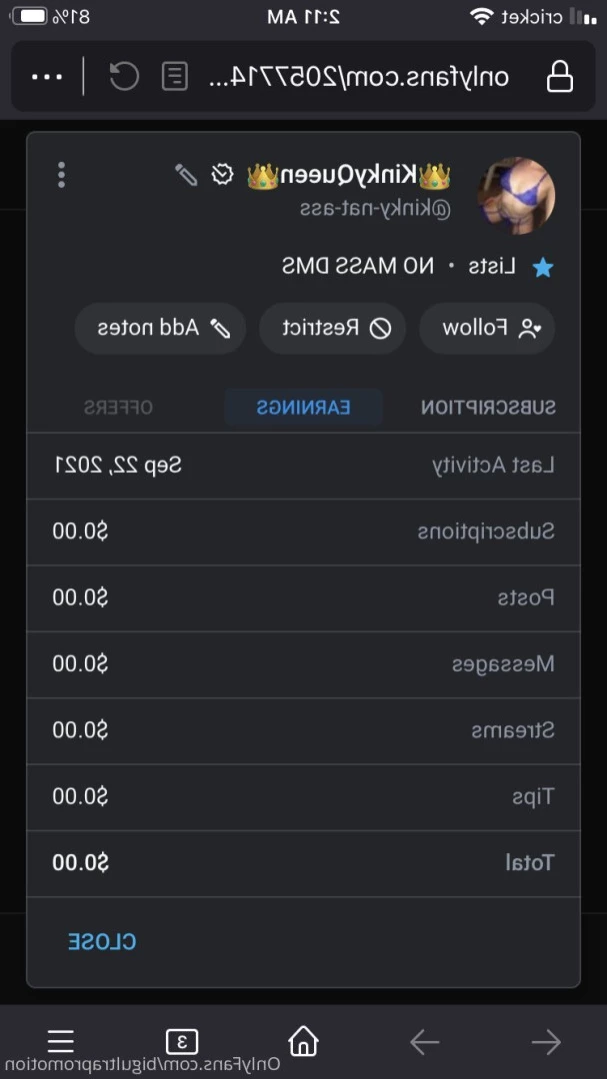607x1079 pixels.
Task: Open the tabs counter showing 3
Action: 182,1042
